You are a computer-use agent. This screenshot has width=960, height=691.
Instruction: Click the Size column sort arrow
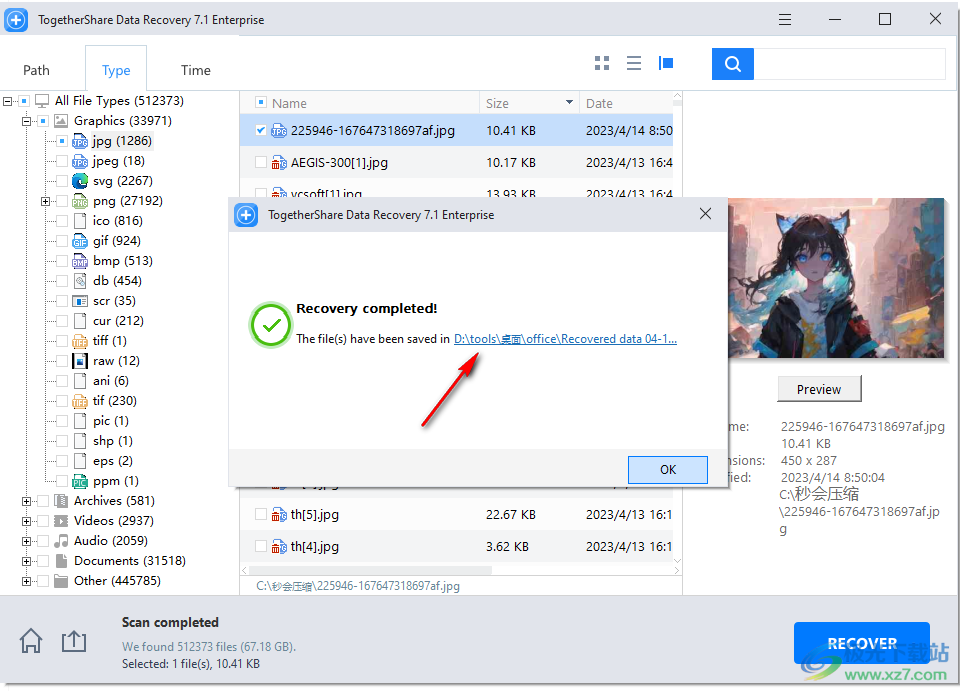click(569, 102)
